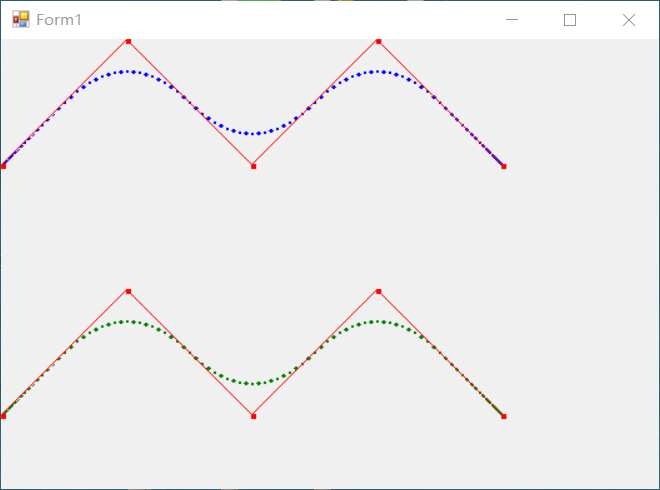Select rightmost red control point of green curve

pyautogui.click(x=503, y=416)
